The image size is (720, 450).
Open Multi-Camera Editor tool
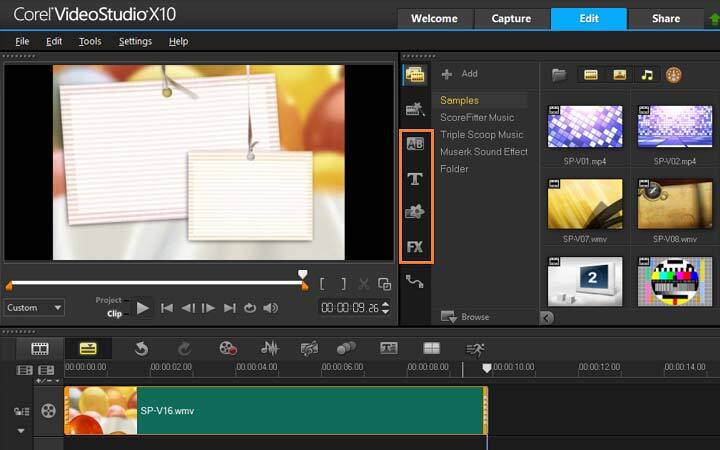coord(431,348)
